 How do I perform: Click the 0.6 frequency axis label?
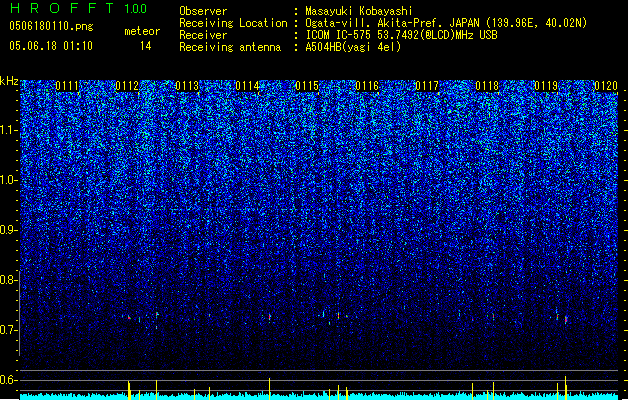pyautogui.click(x=9, y=380)
